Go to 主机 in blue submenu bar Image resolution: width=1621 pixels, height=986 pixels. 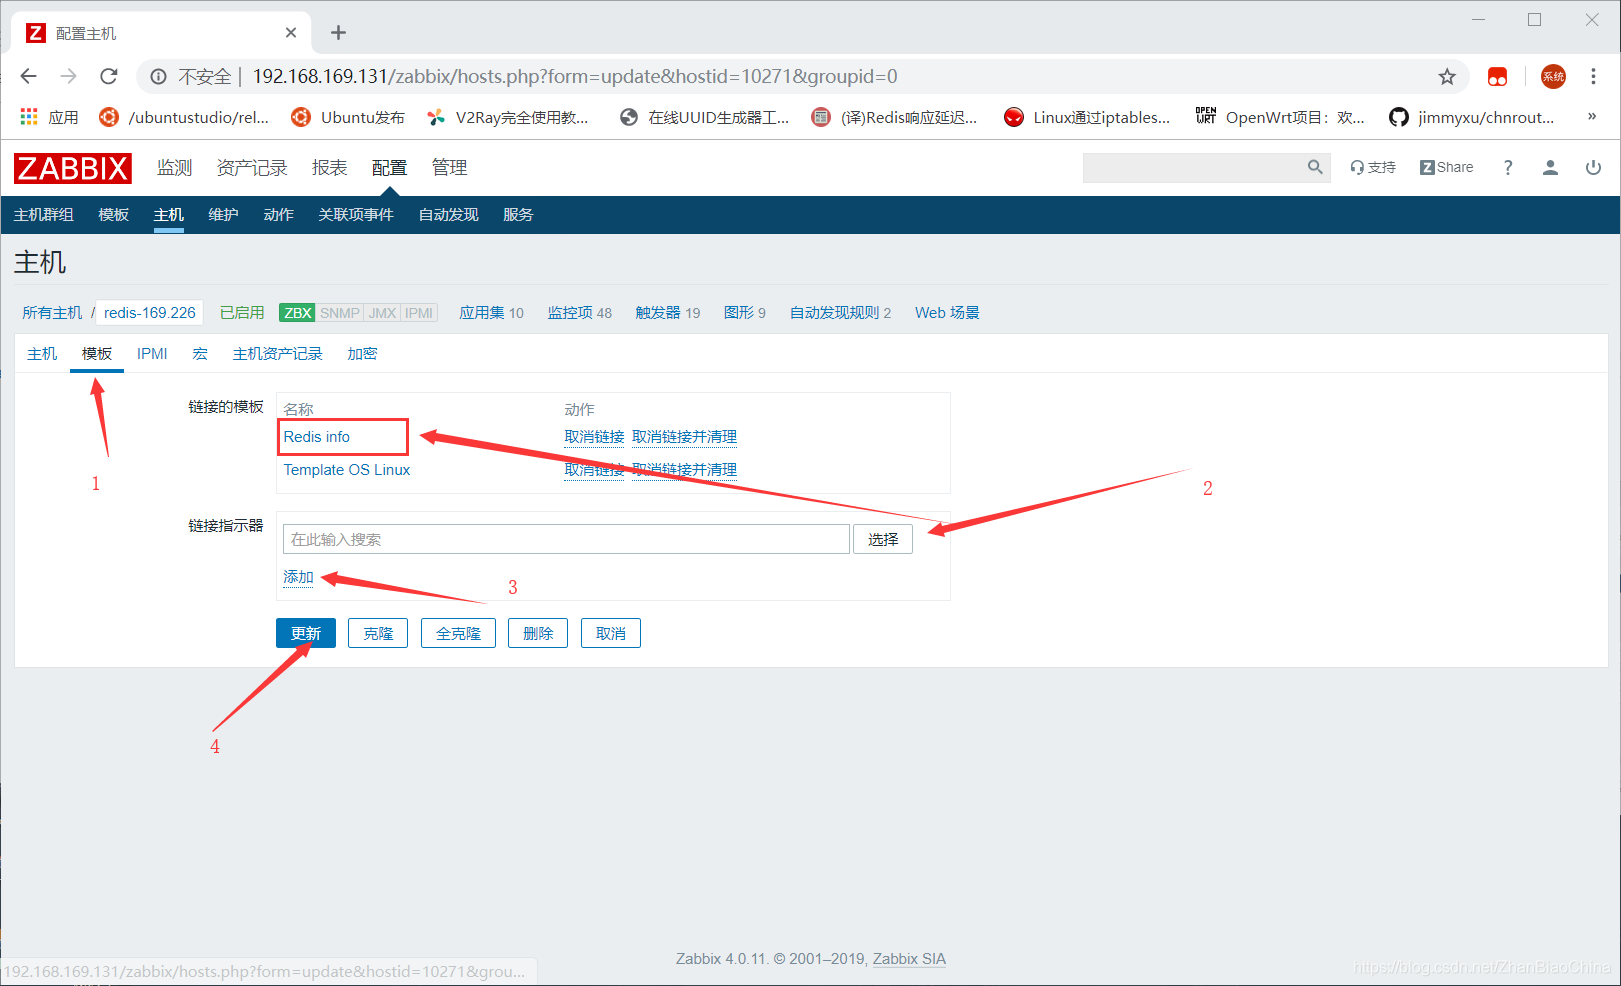(169, 215)
